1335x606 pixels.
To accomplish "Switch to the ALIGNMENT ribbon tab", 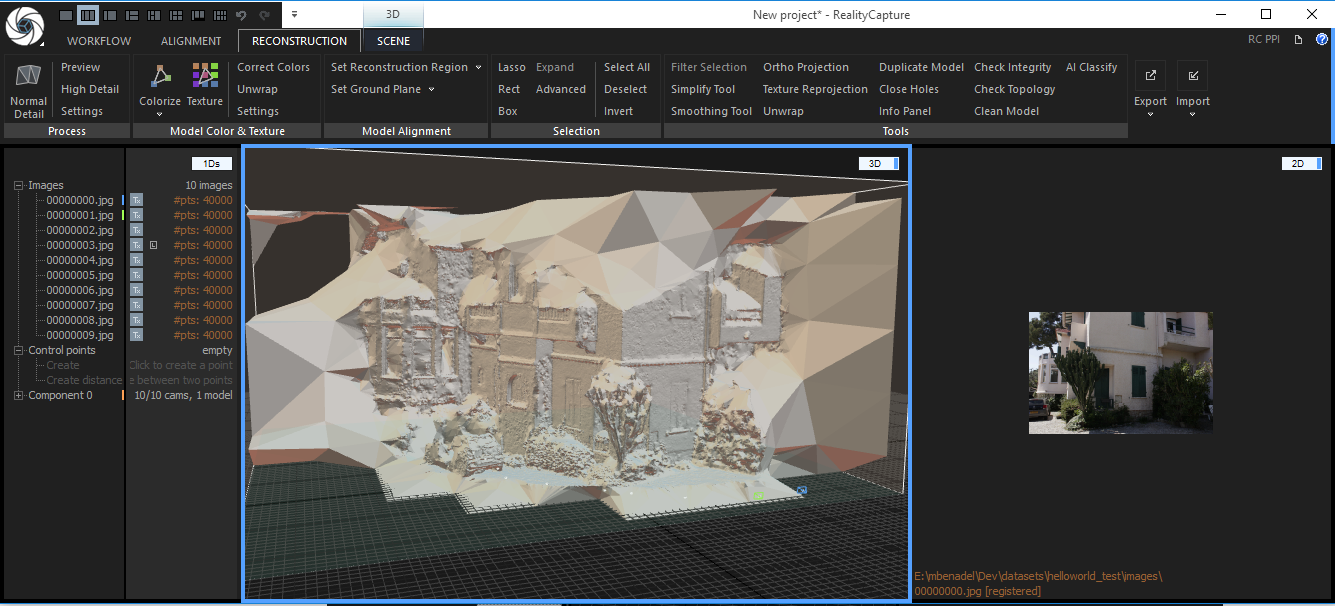I will click(191, 41).
